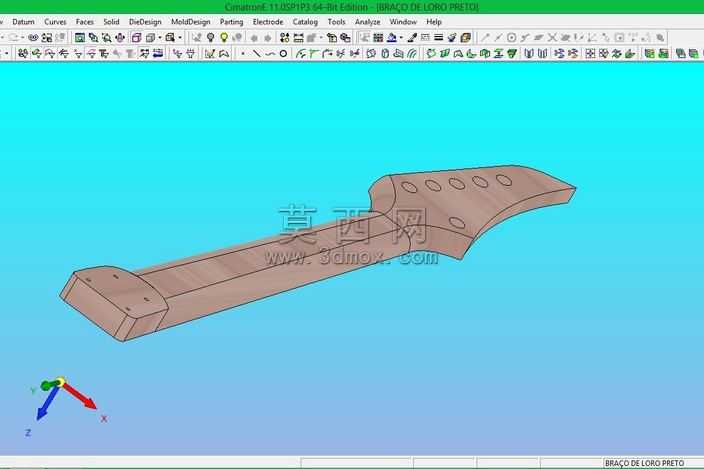This screenshot has width=704, height=469.
Task: Click the paint bucket color icon
Action: click(x=392, y=38)
